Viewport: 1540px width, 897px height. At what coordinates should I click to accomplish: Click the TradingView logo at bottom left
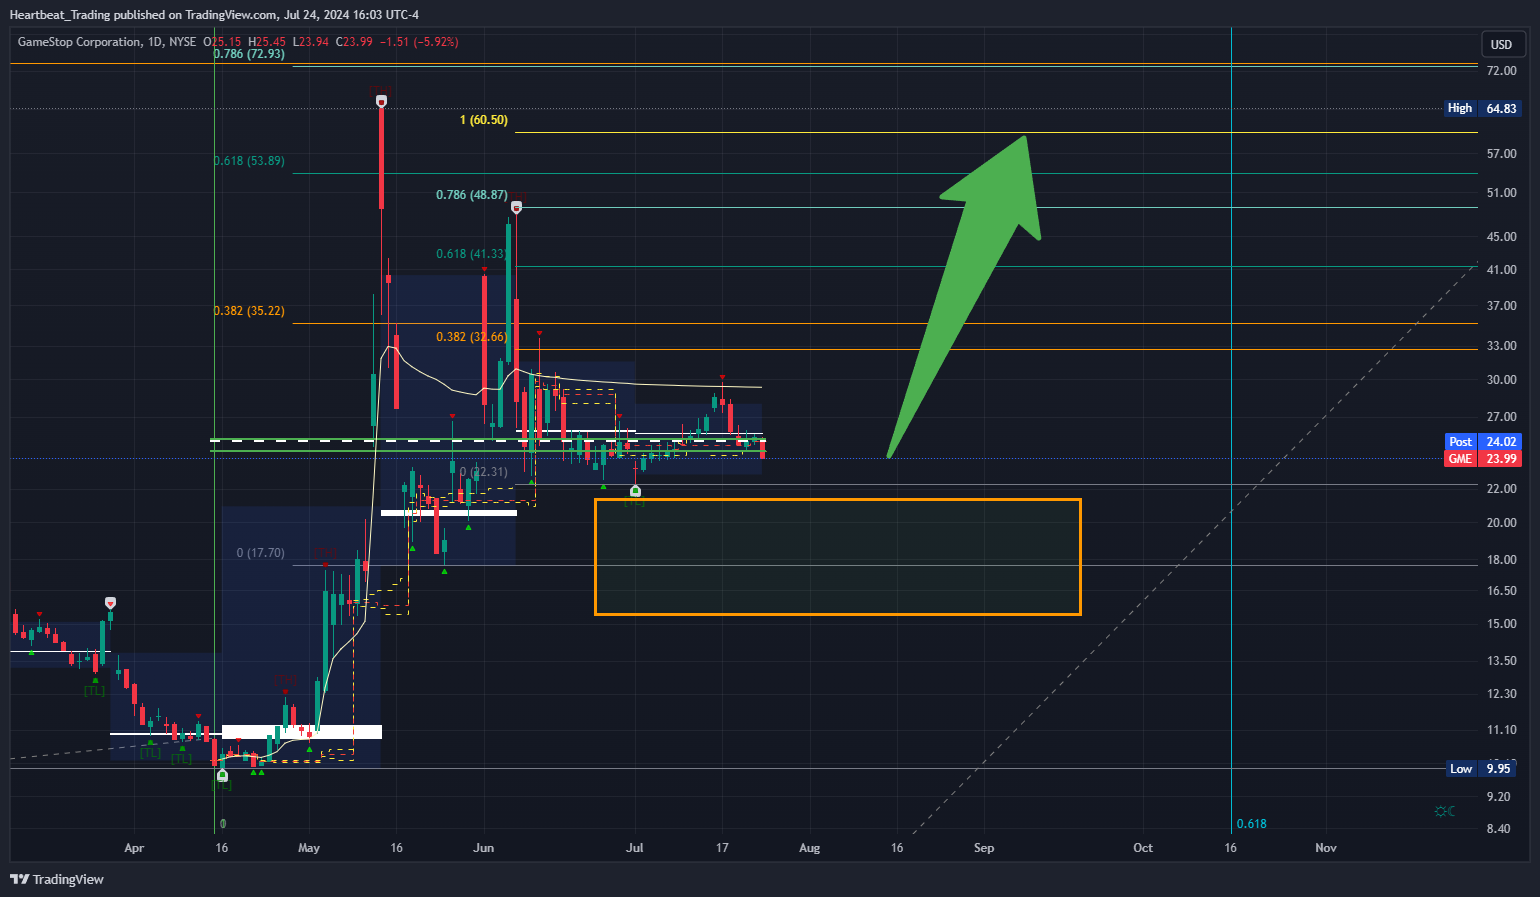point(57,879)
